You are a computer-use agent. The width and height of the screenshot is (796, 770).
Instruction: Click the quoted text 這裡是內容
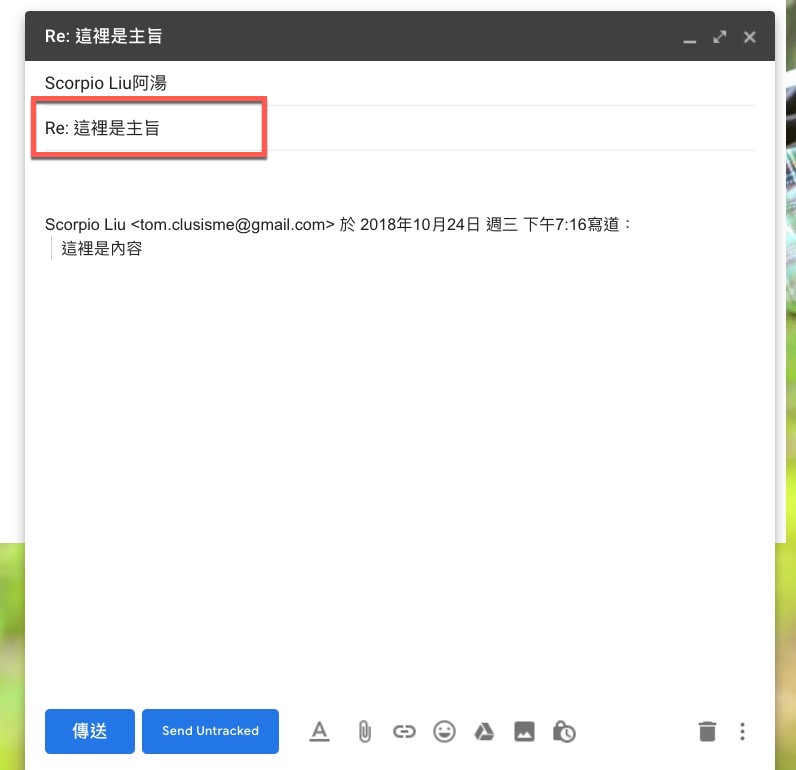(102, 248)
